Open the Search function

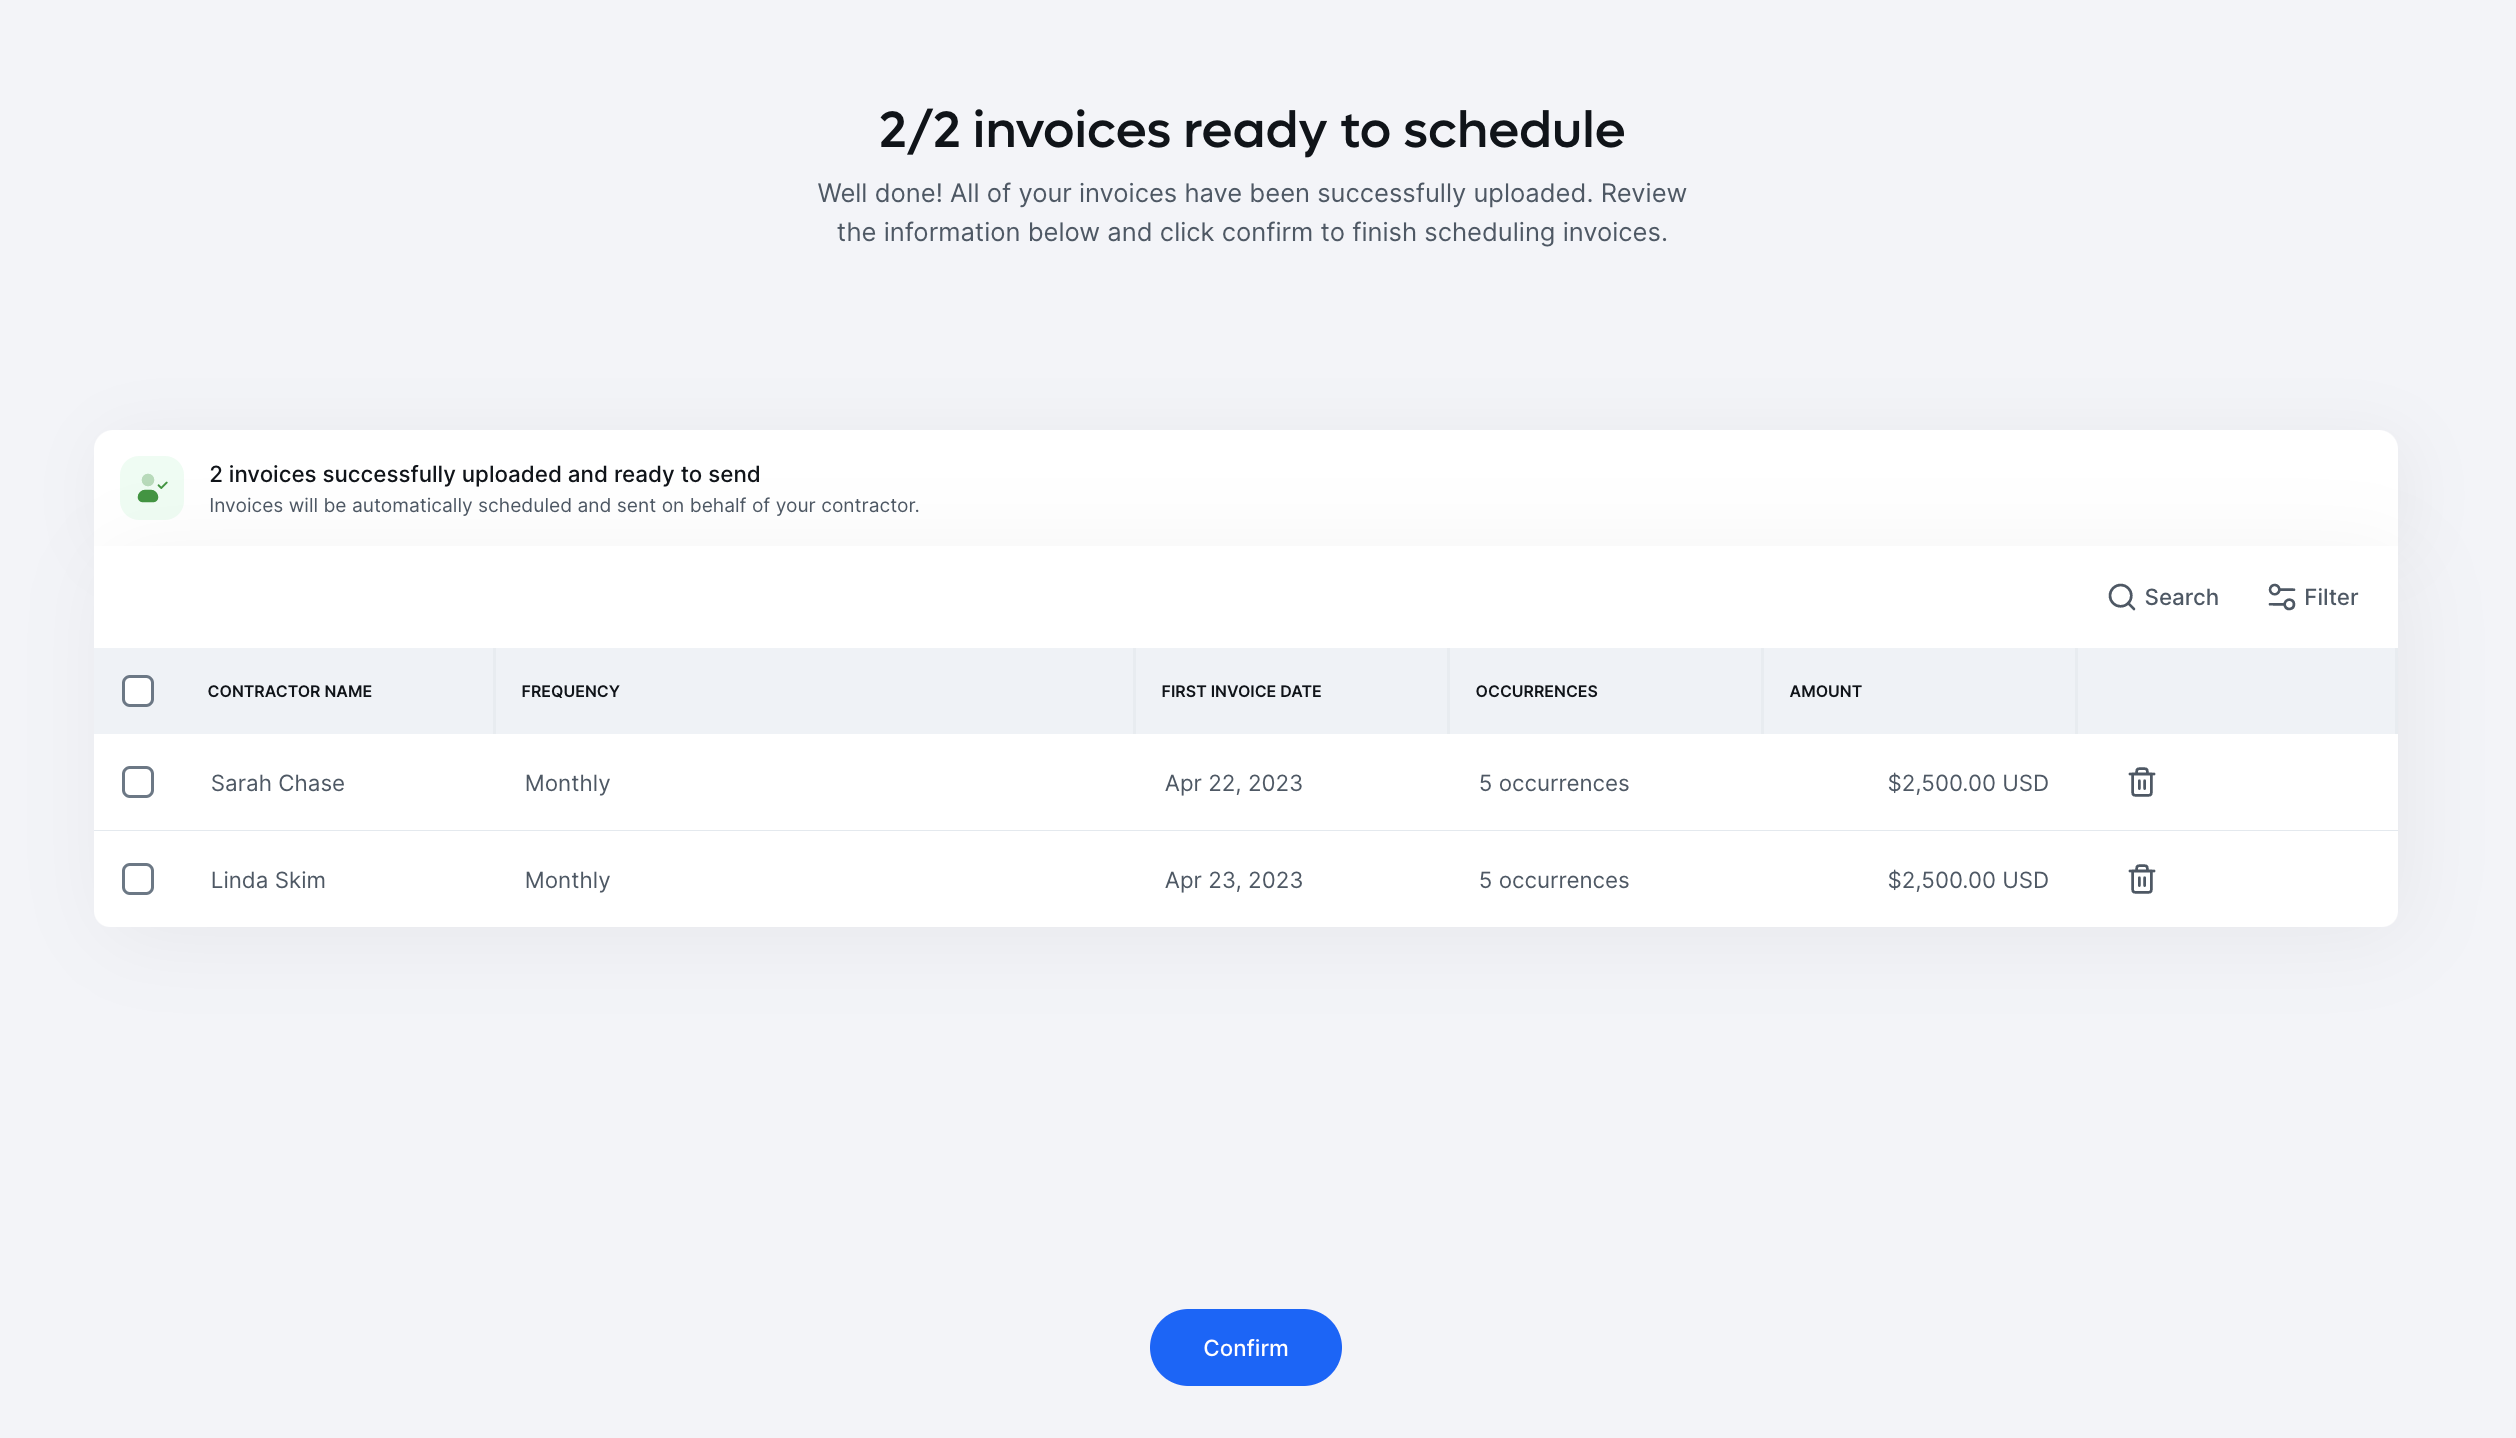2163,597
